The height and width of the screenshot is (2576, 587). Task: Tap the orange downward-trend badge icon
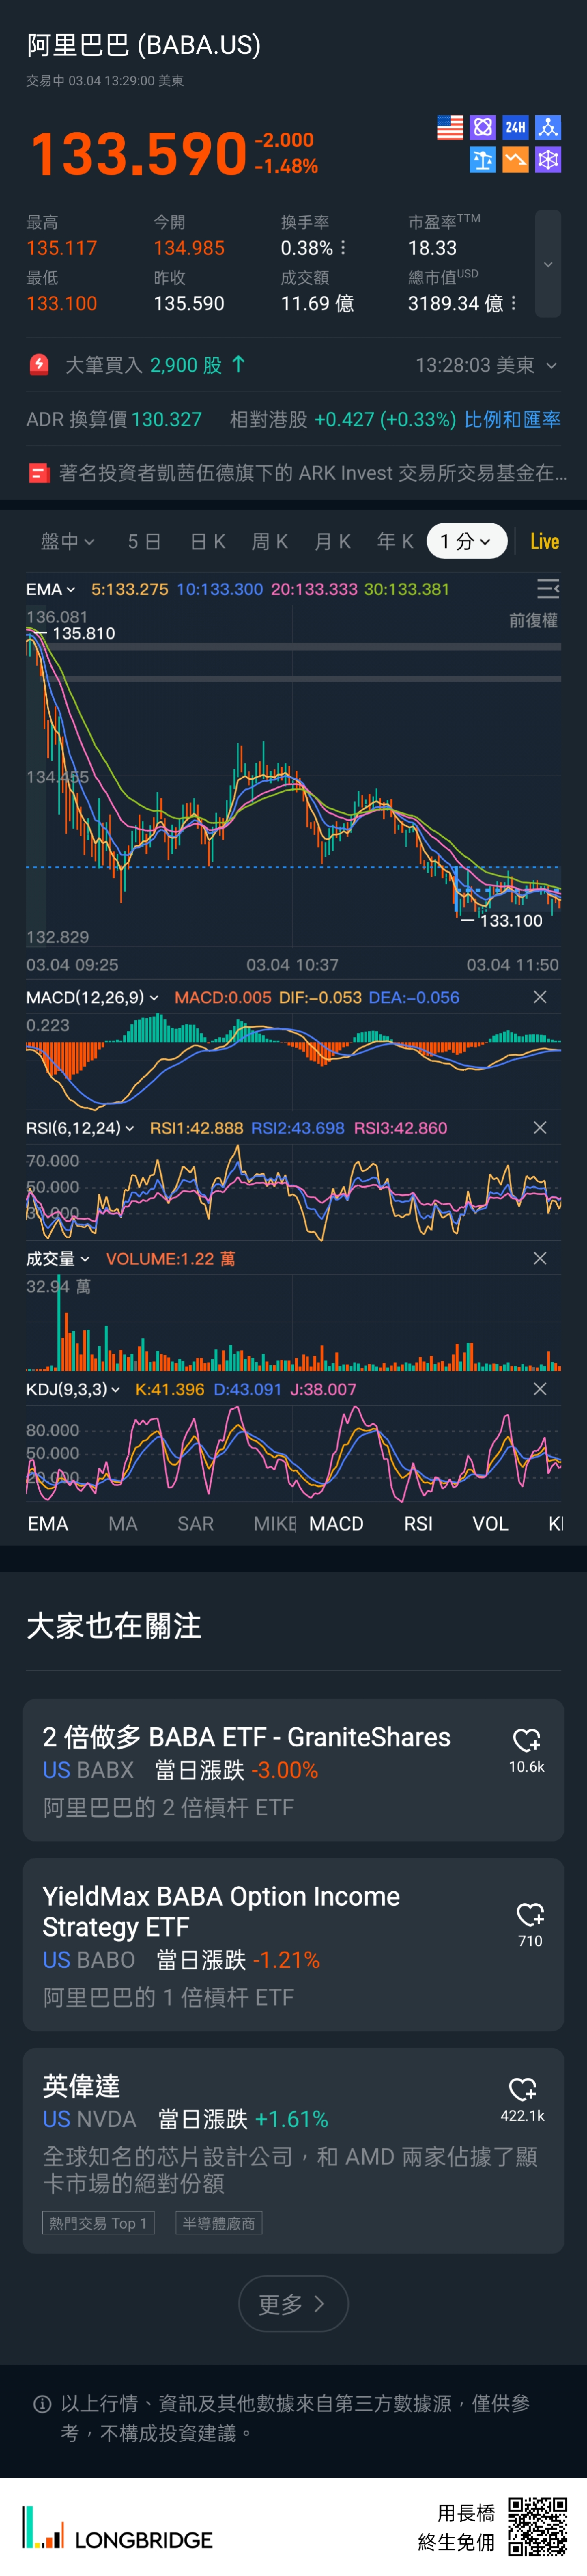pos(515,160)
